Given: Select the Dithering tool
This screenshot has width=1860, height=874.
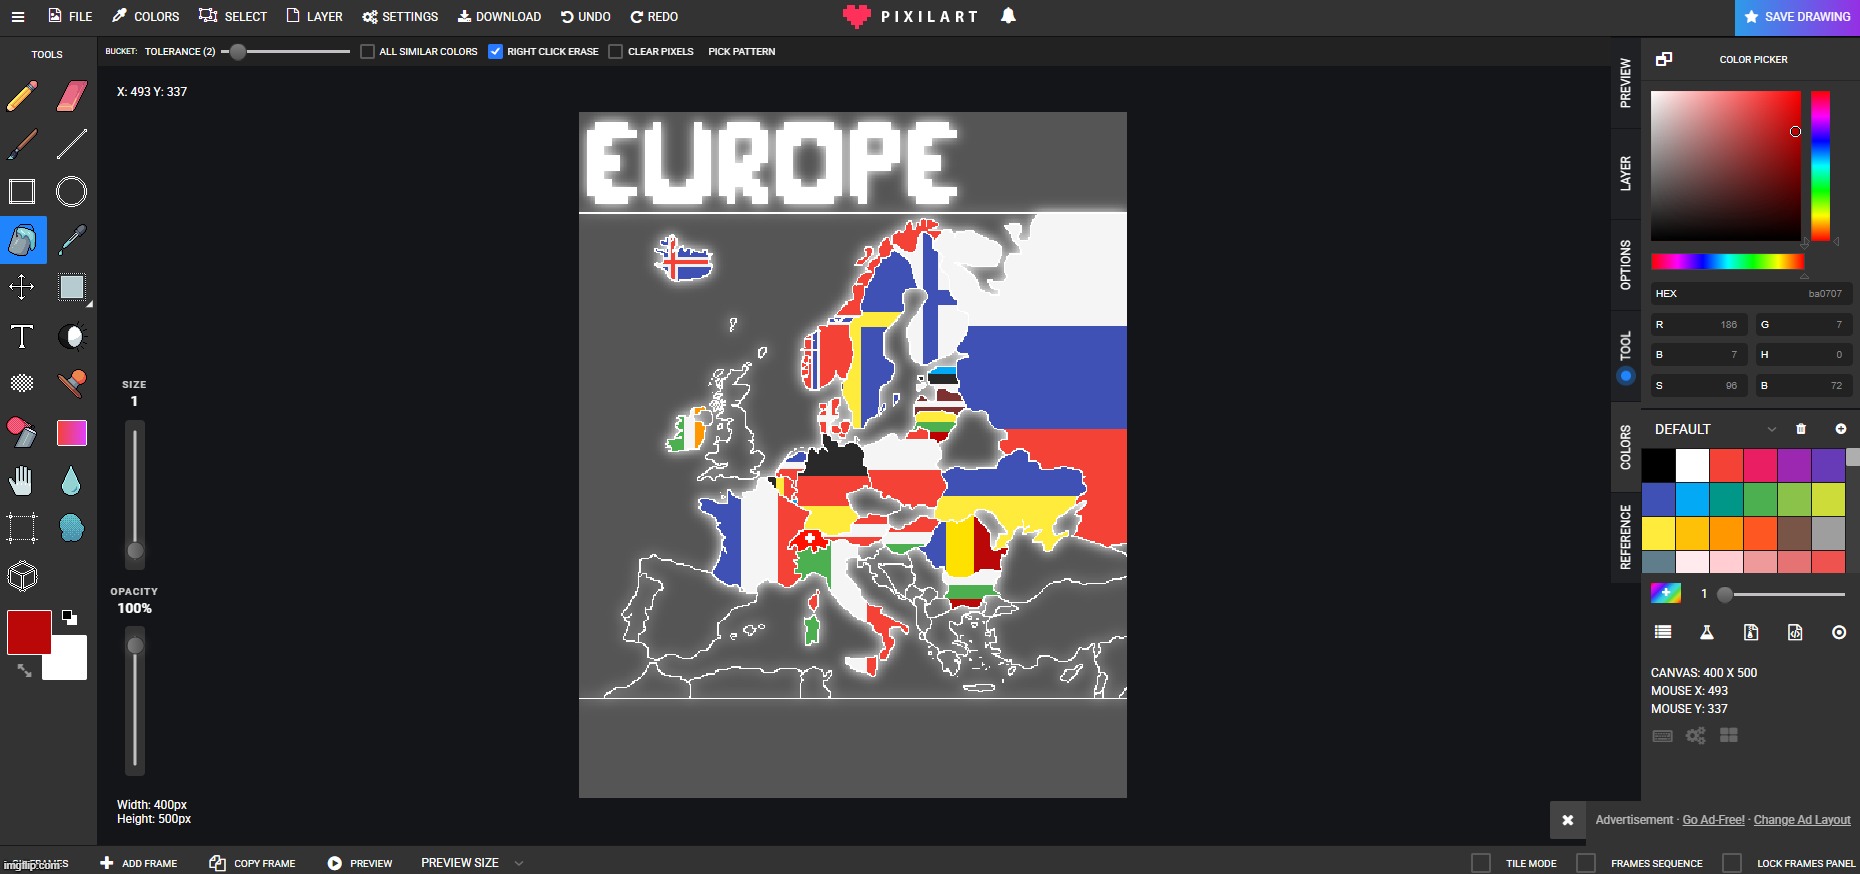Looking at the screenshot, I should point(22,383).
